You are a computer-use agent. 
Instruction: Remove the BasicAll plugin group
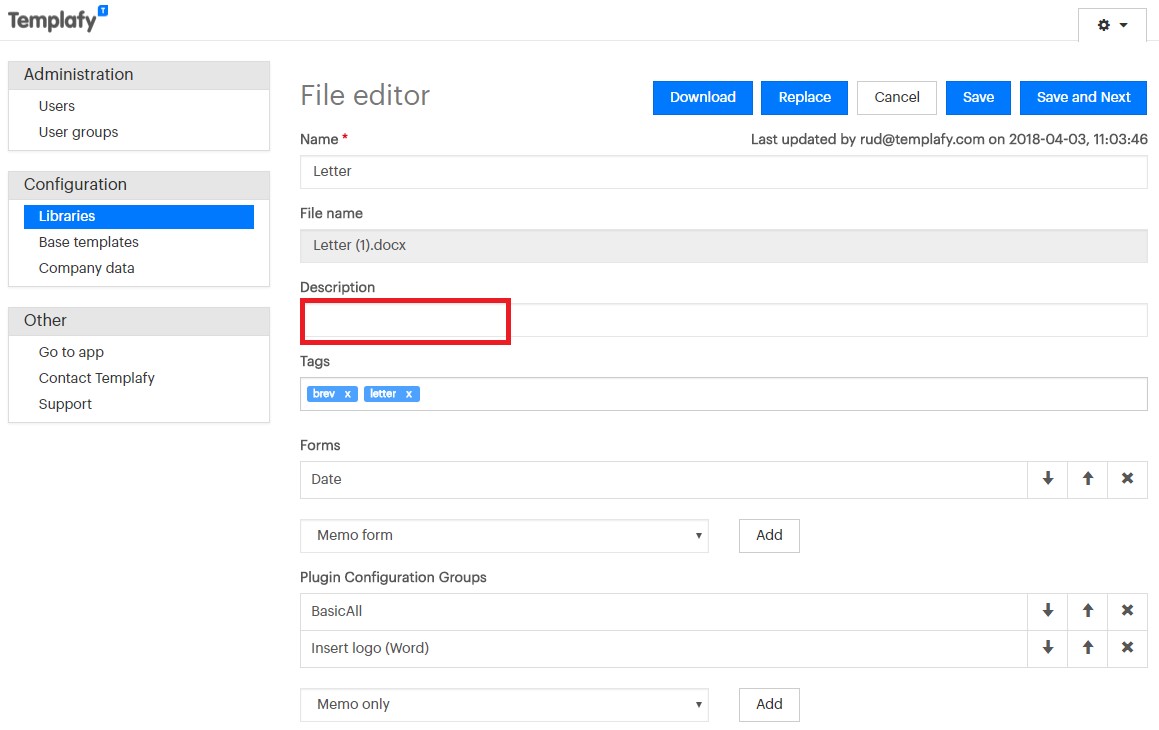coord(1127,611)
